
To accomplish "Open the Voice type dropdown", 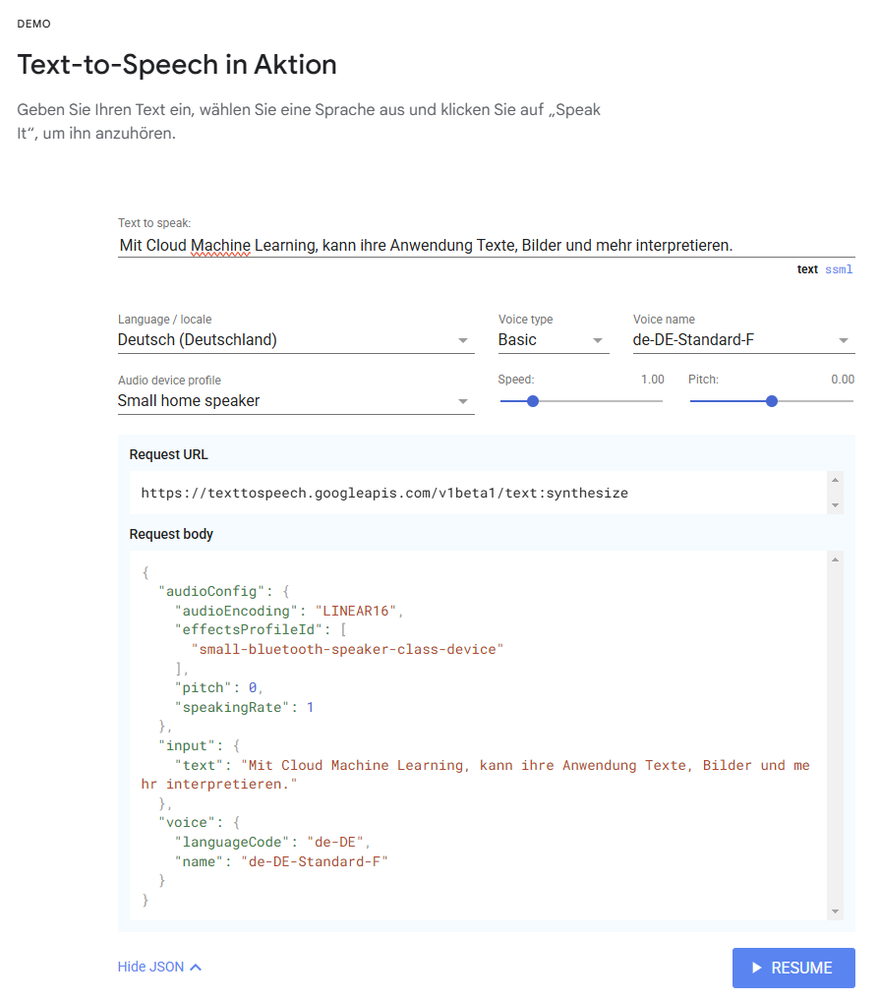I will [x=553, y=340].
